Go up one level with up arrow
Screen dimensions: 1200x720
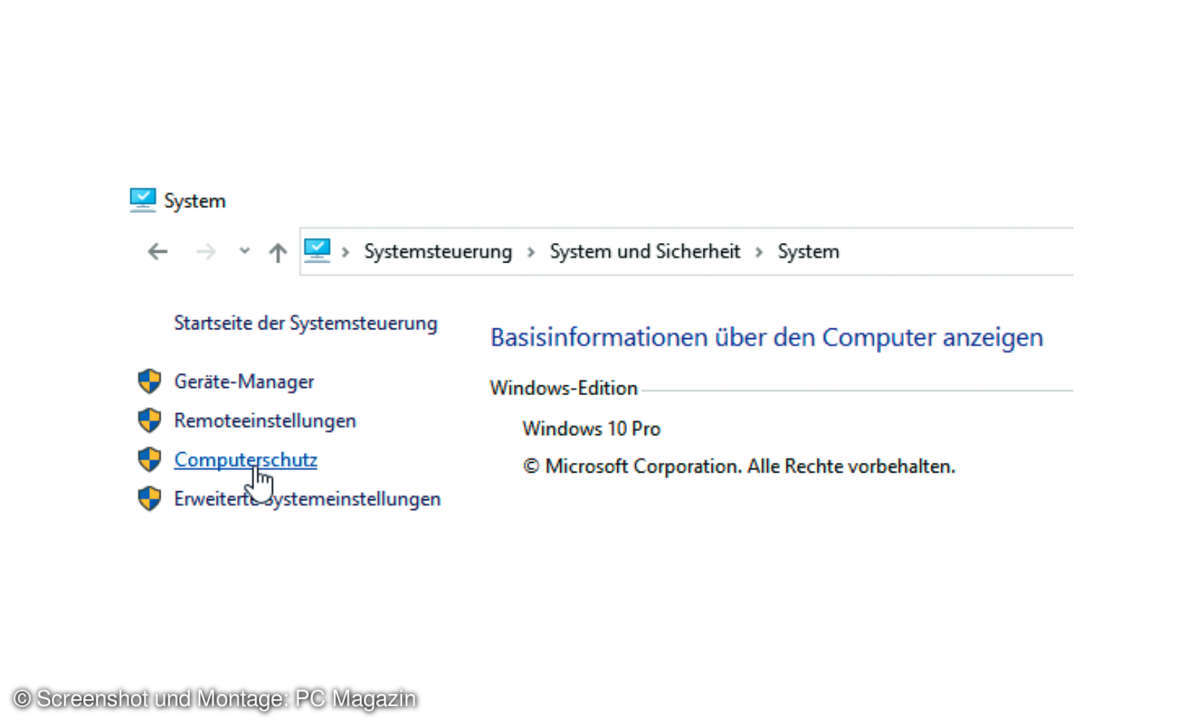pyautogui.click(x=278, y=252)
